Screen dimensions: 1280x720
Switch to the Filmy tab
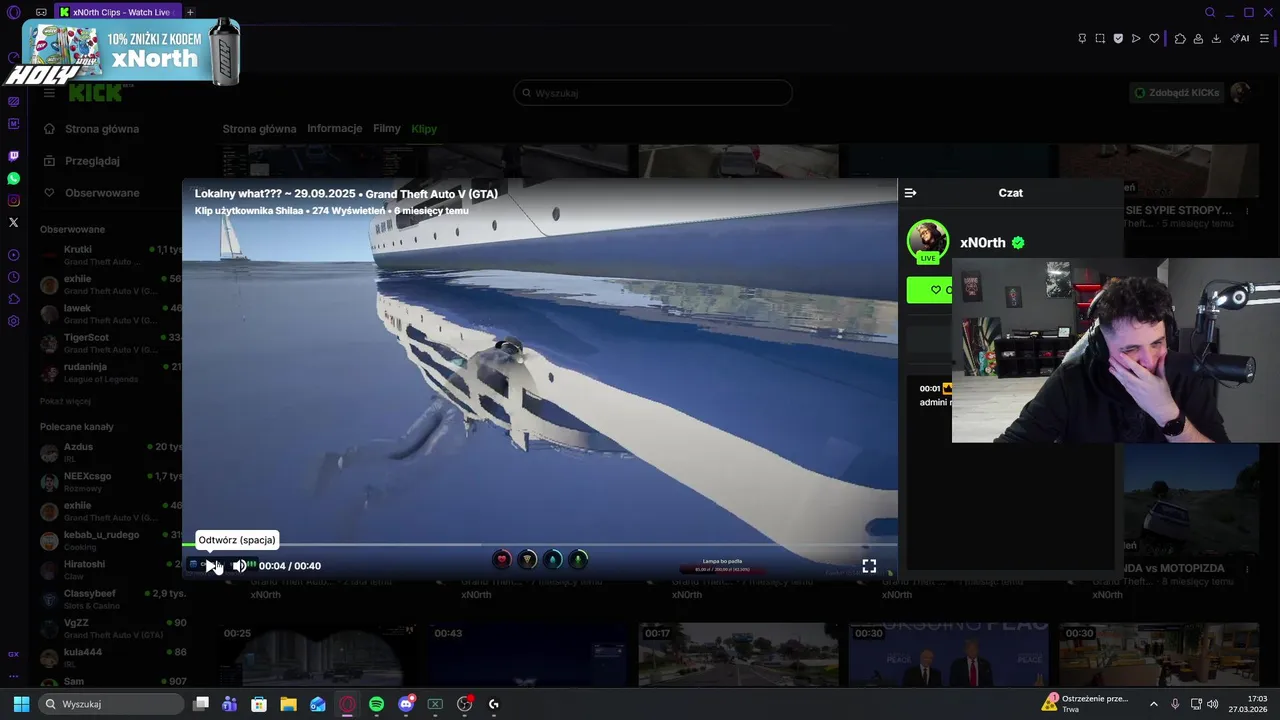coord(386,129)
